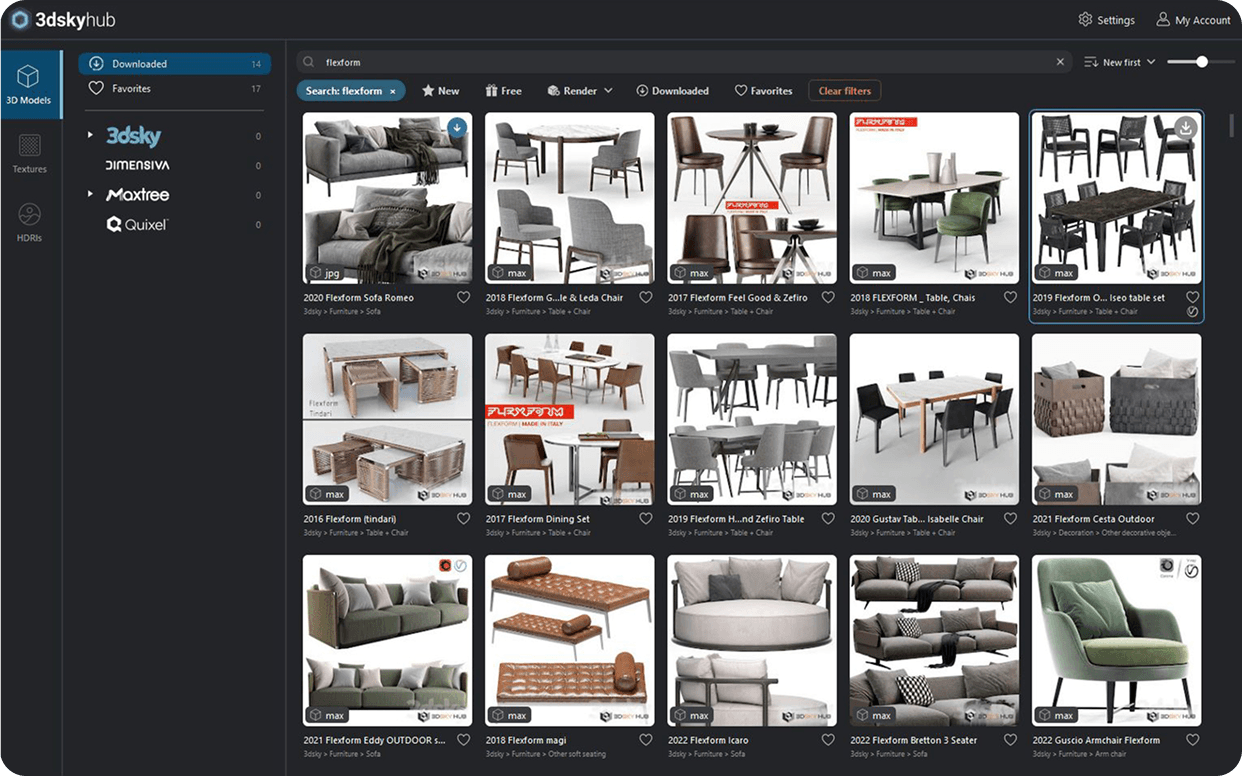The width and height of the screenshot is (1242, 776).
Task: Filter results by Downloaded
Action: click(672, 91)
